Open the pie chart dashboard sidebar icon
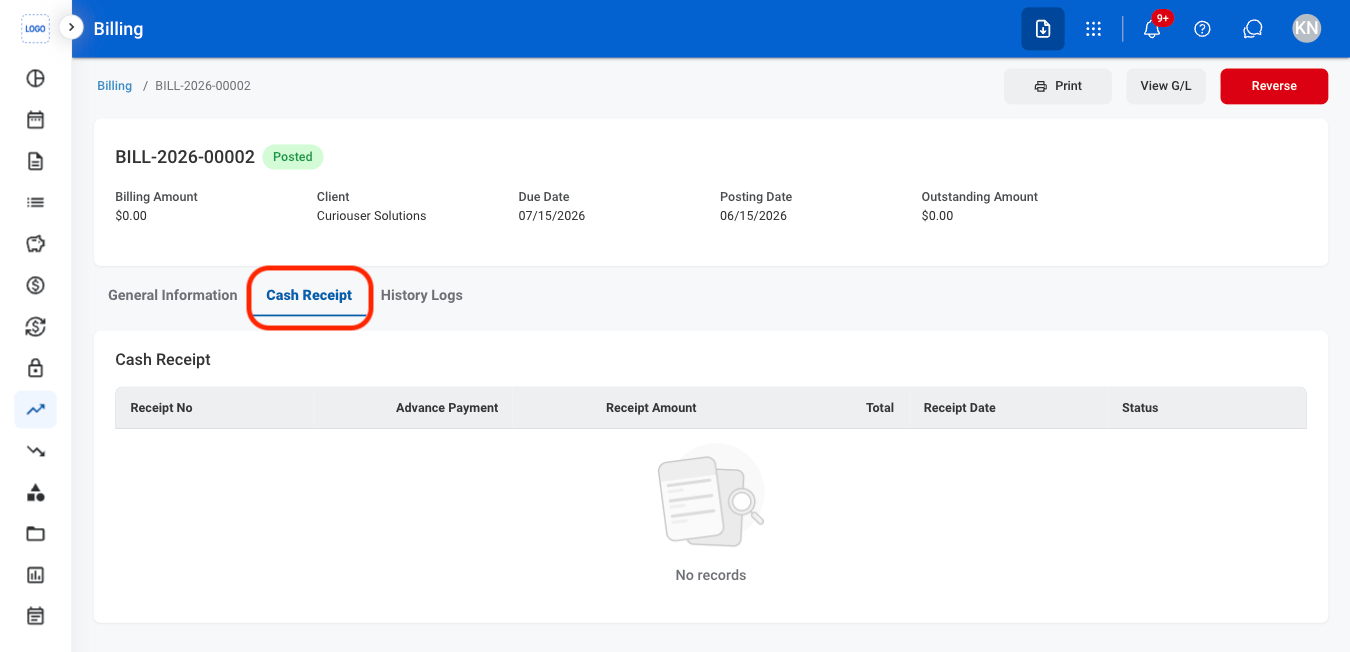Image resolution: width=1350 pixels, height=652 pixels. tap(35, 79)
